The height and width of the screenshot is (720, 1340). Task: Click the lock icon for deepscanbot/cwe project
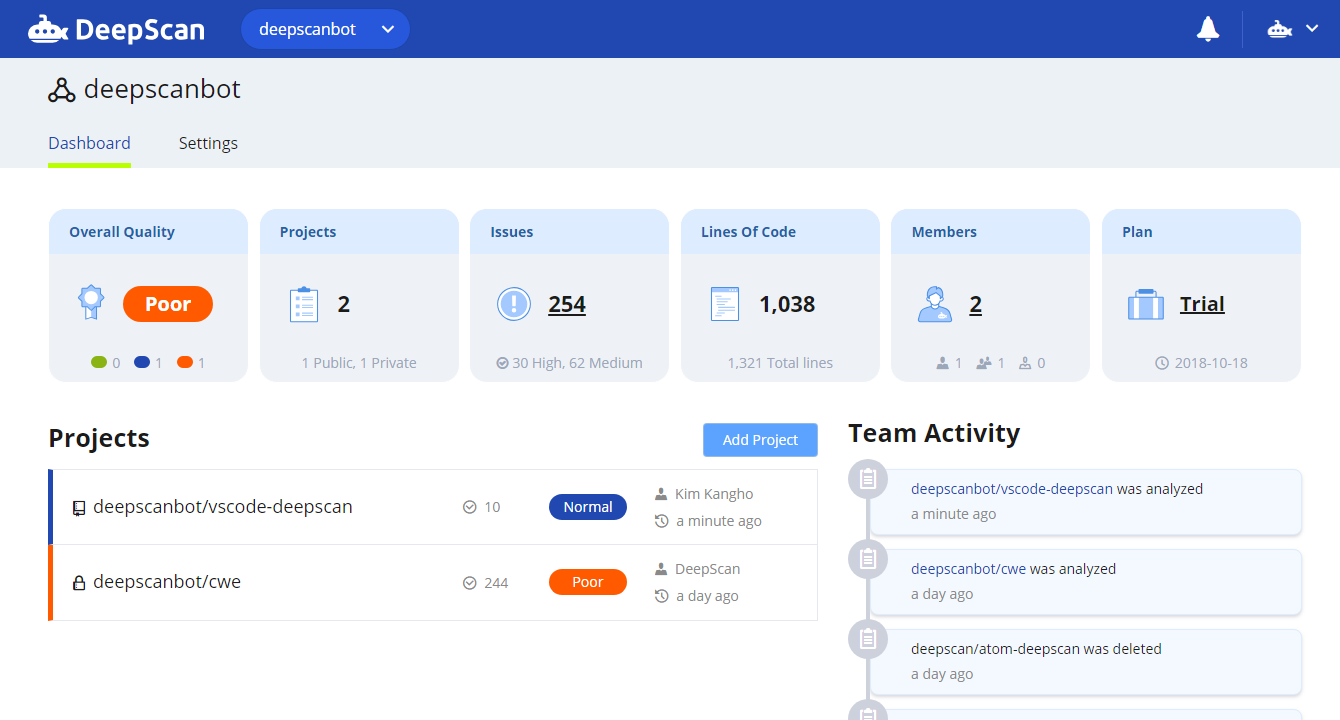[x=79, y=583]
